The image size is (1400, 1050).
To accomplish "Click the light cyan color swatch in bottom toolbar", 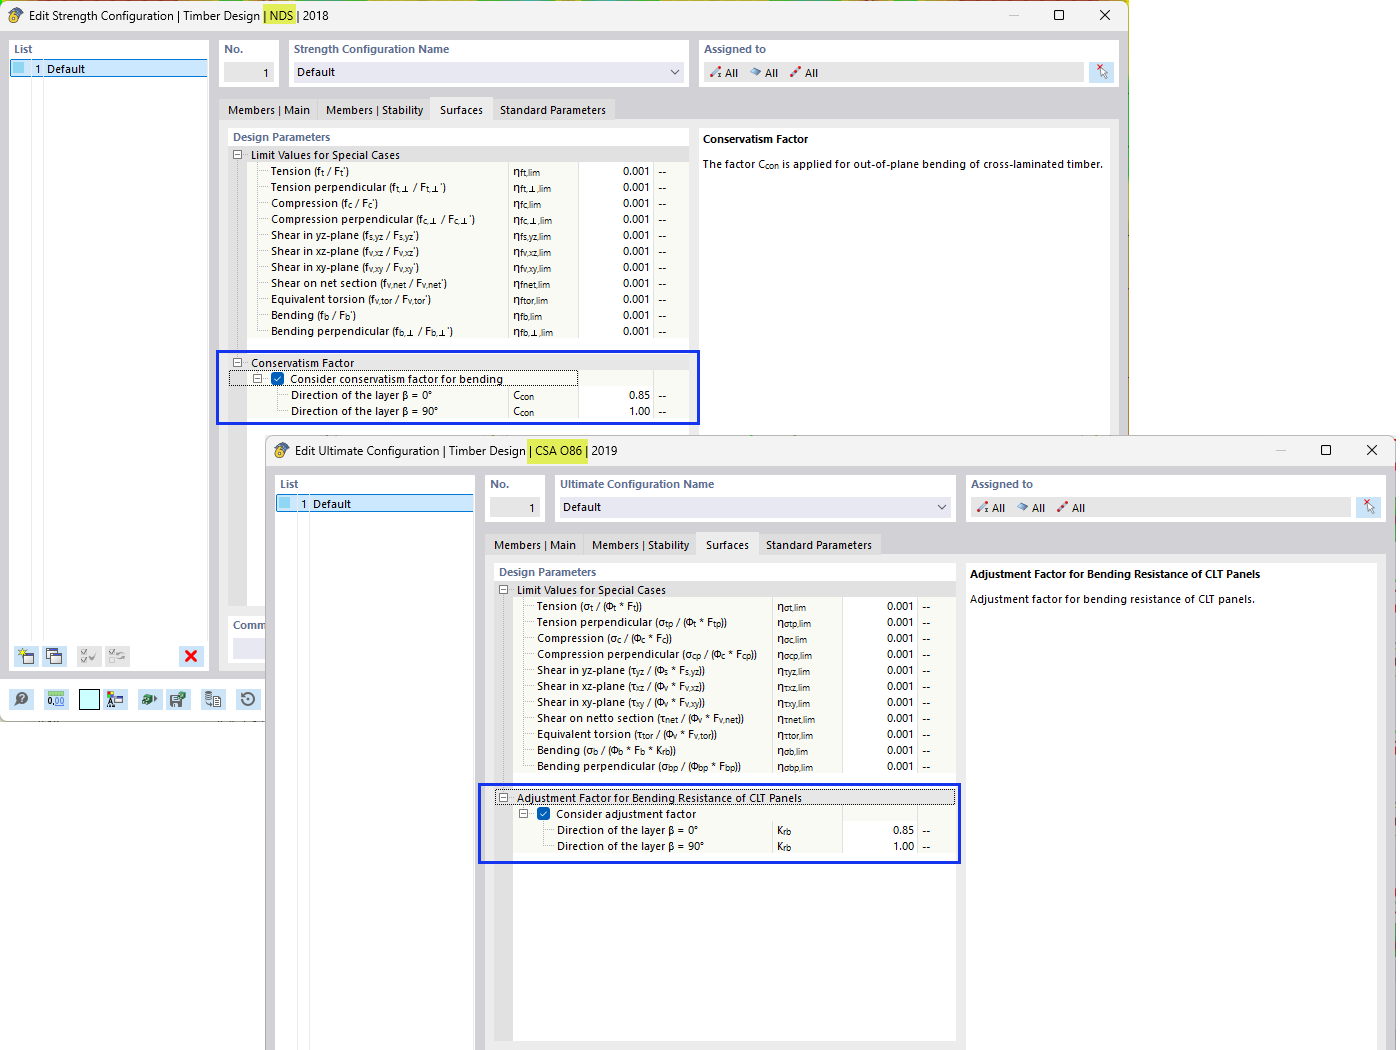I will coord(89,699).
